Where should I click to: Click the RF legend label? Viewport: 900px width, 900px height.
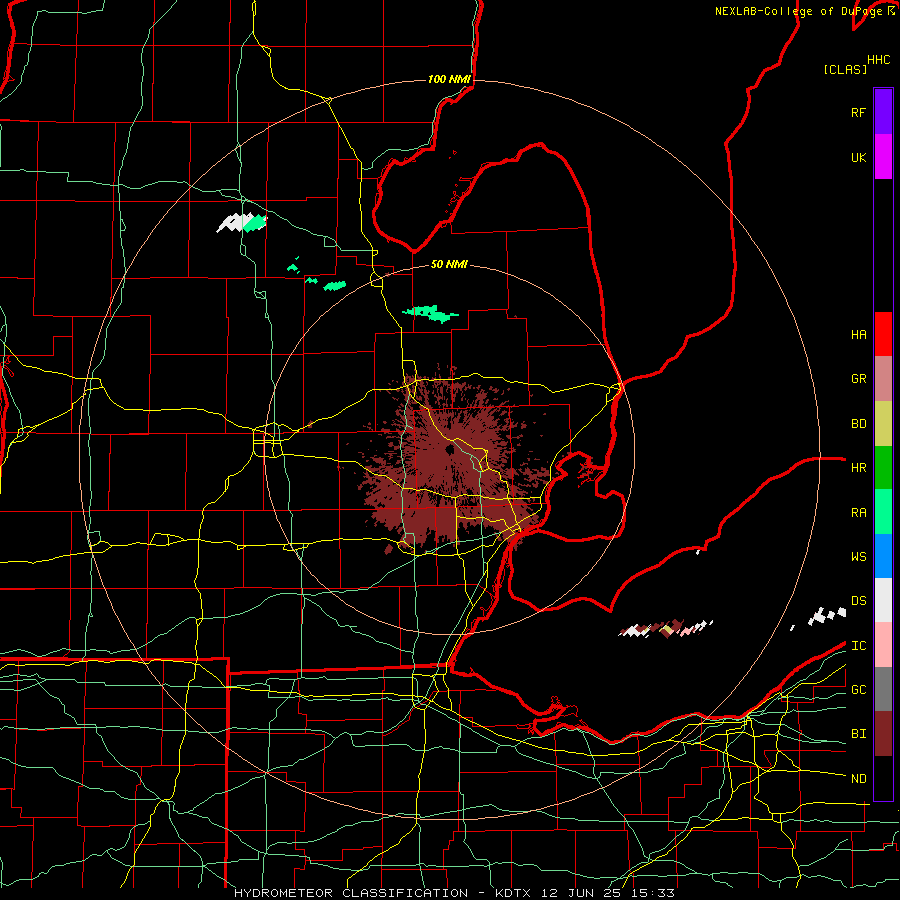tap(858, 112)
